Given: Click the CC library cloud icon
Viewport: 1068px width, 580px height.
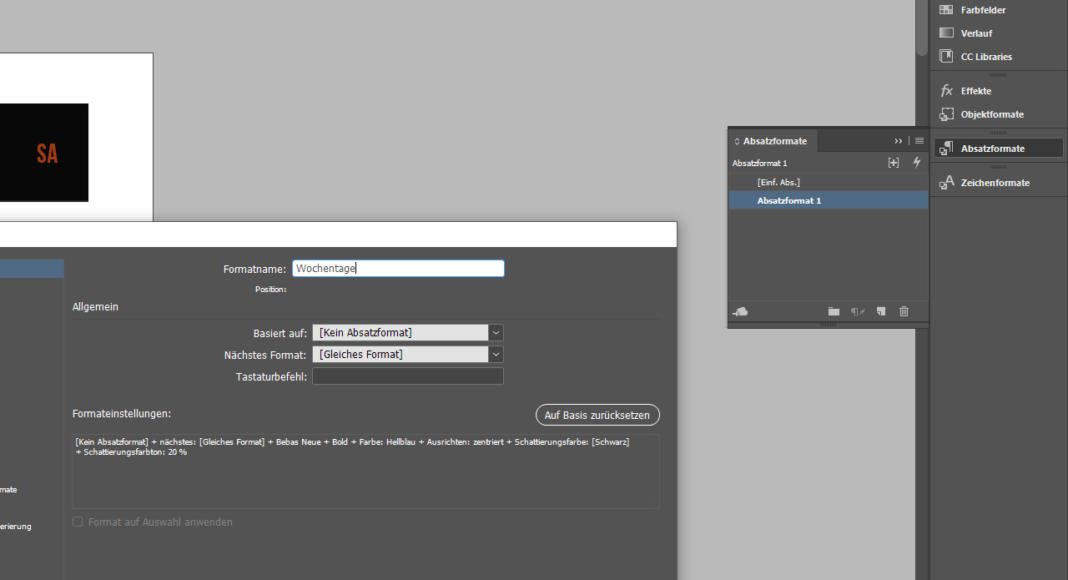Looking at the screenshot, I should (x=740, y=312).
